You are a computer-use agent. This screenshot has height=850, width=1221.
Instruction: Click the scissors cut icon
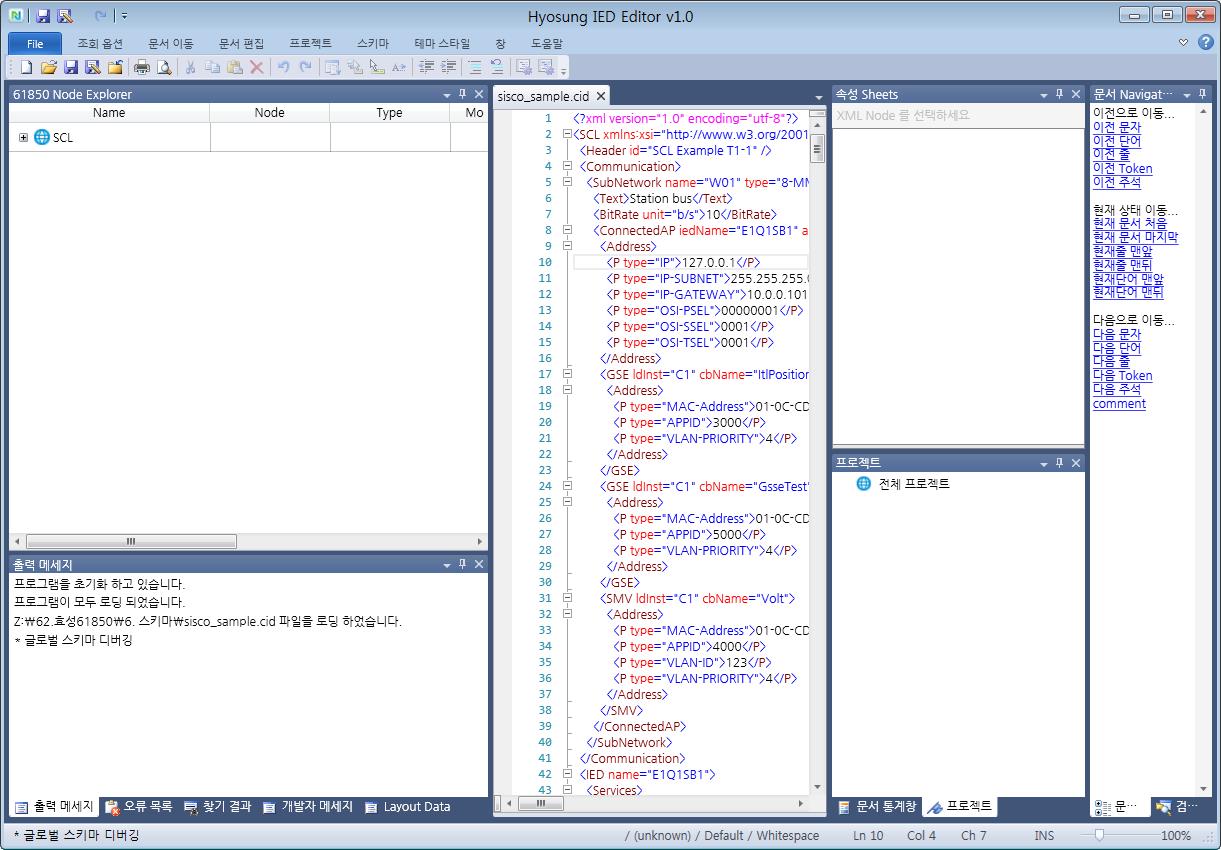tap(190, 67)
